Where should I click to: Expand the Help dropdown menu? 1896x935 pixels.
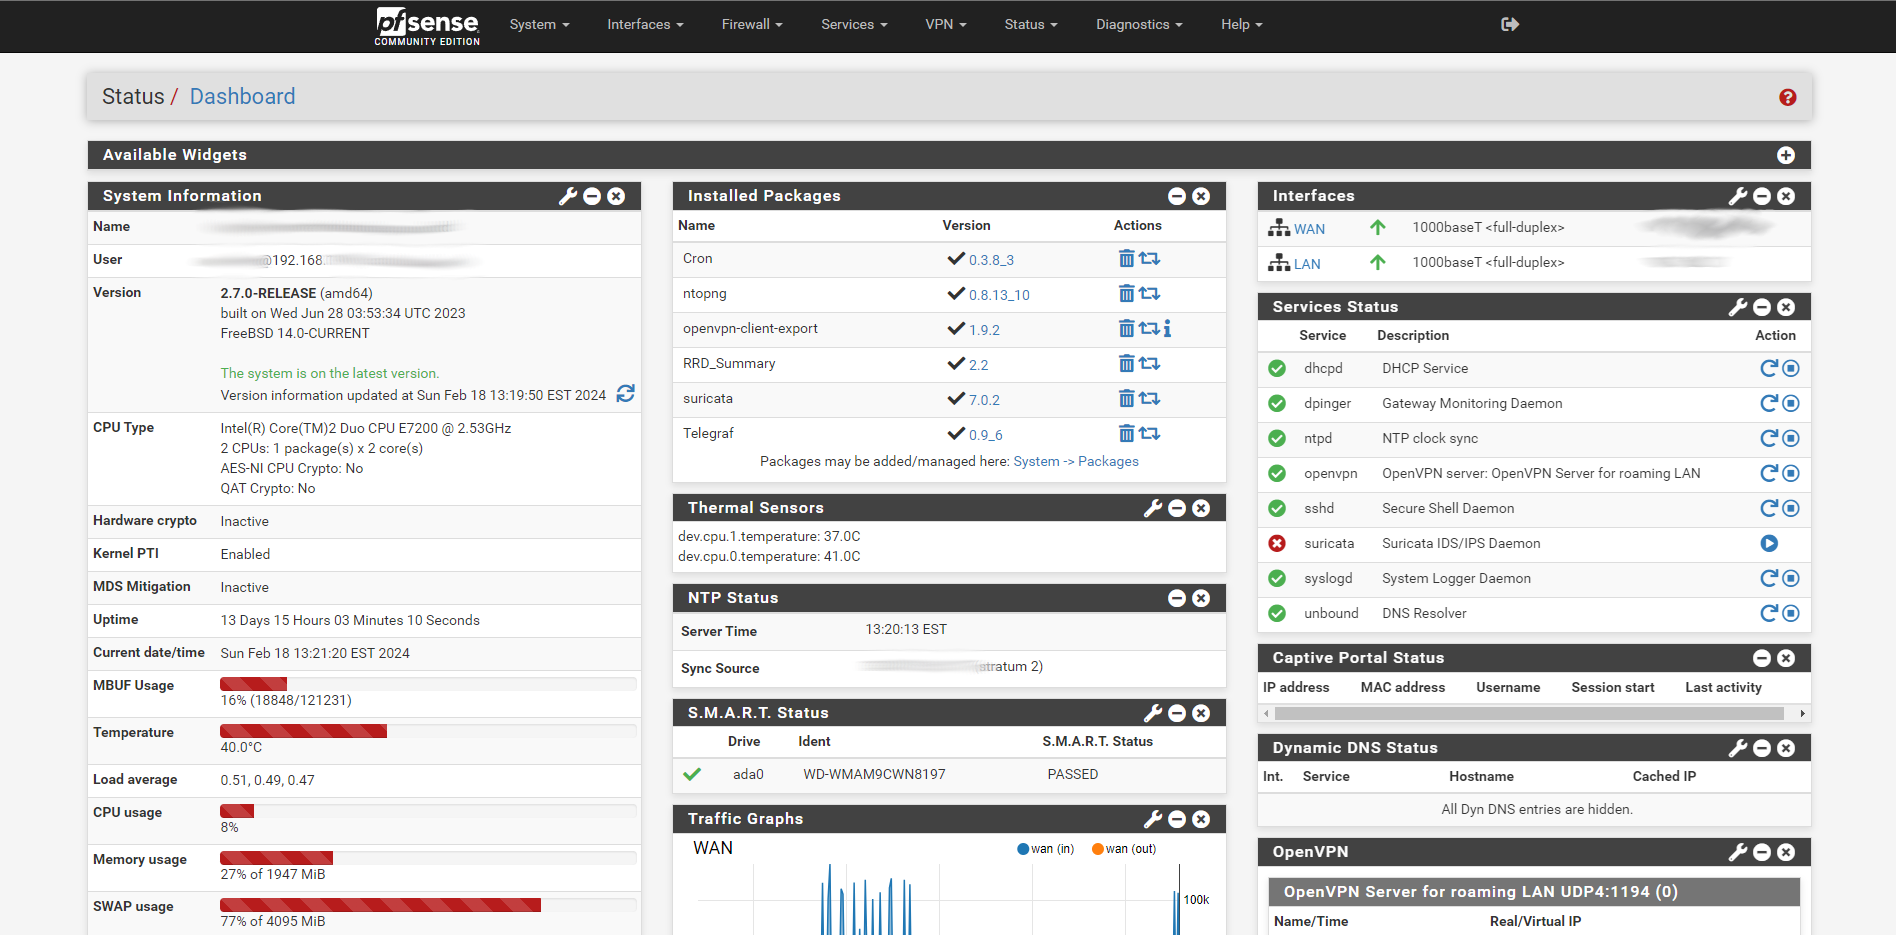(1242, 24)
